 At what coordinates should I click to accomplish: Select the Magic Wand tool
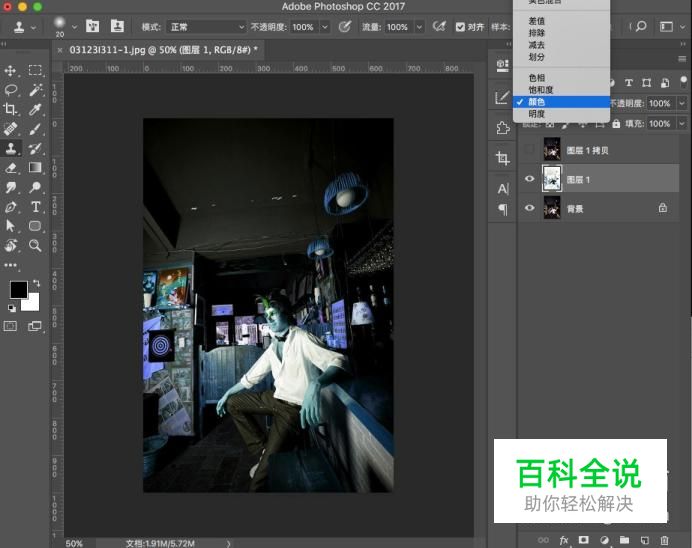(x=35, y=90)
